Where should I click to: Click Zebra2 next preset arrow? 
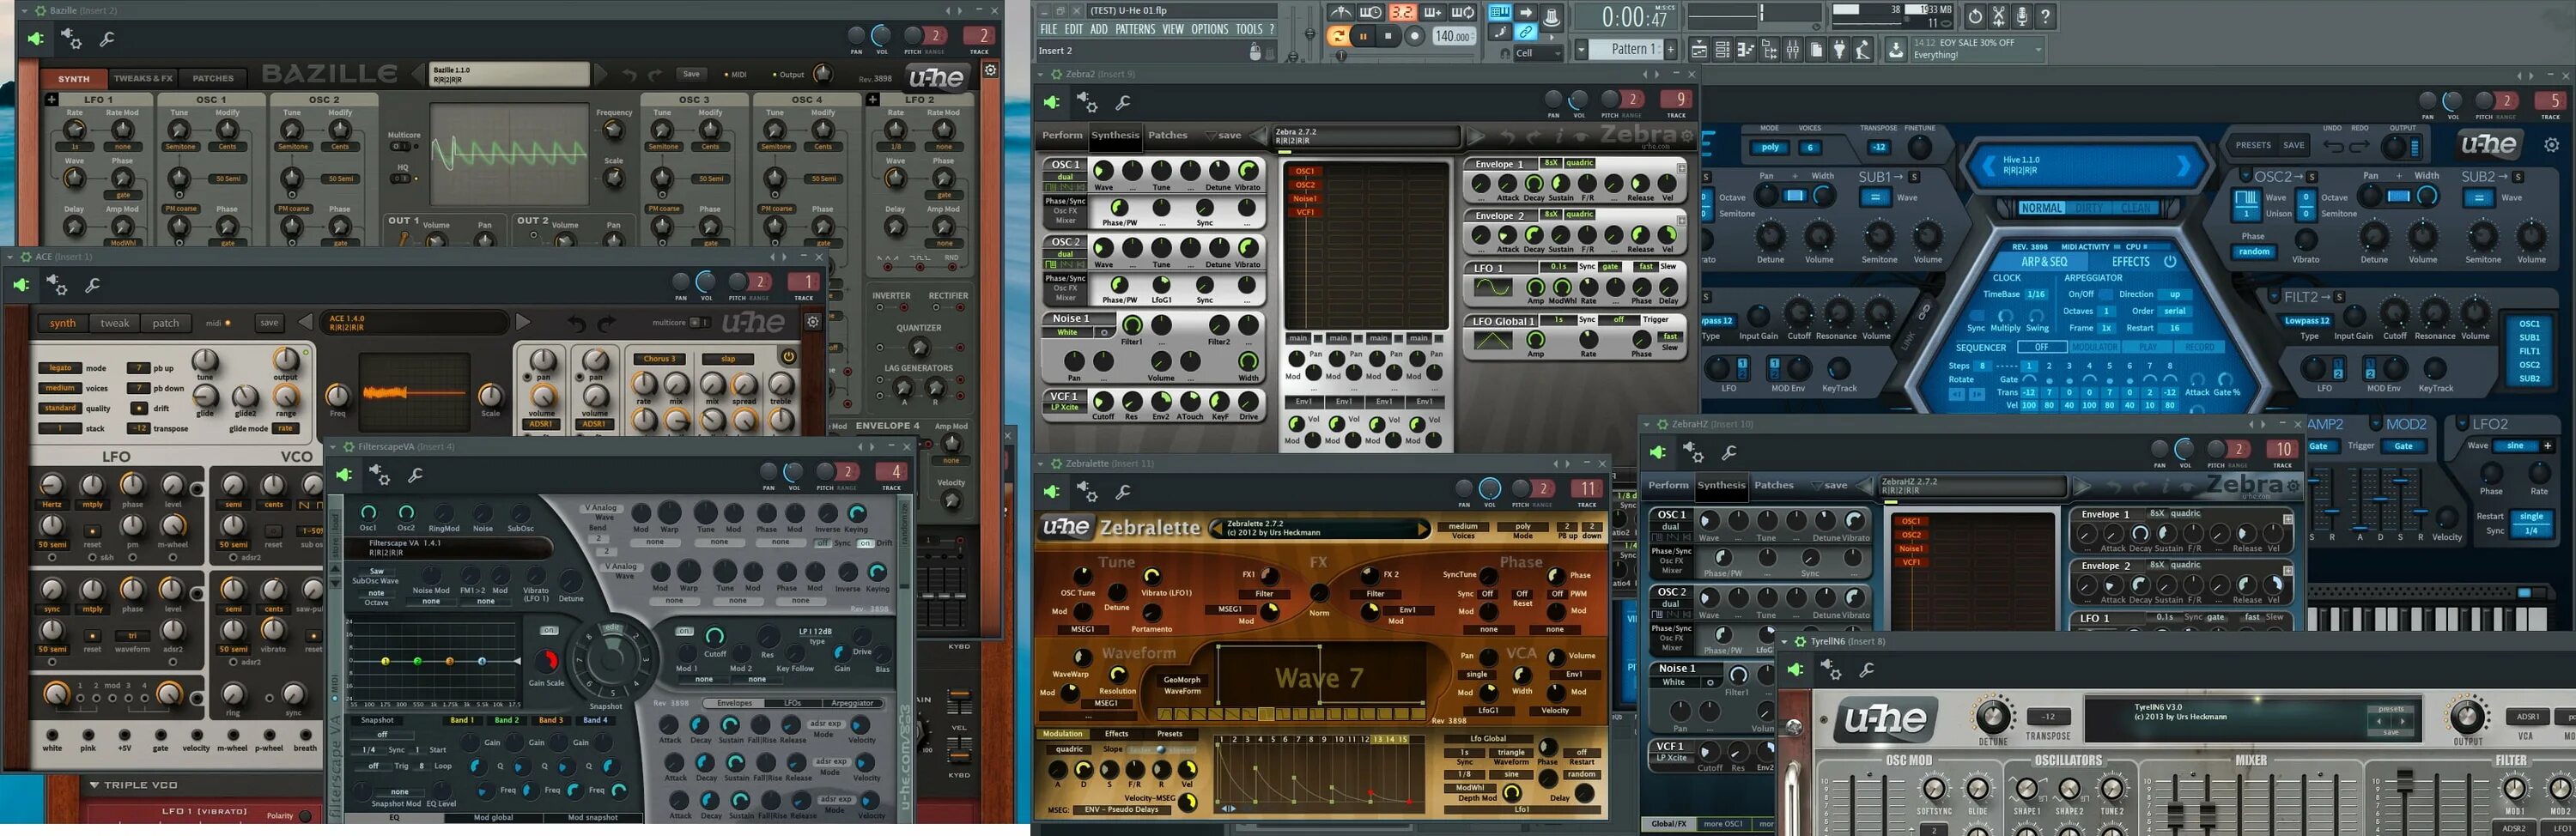(x=1476, y=136)
